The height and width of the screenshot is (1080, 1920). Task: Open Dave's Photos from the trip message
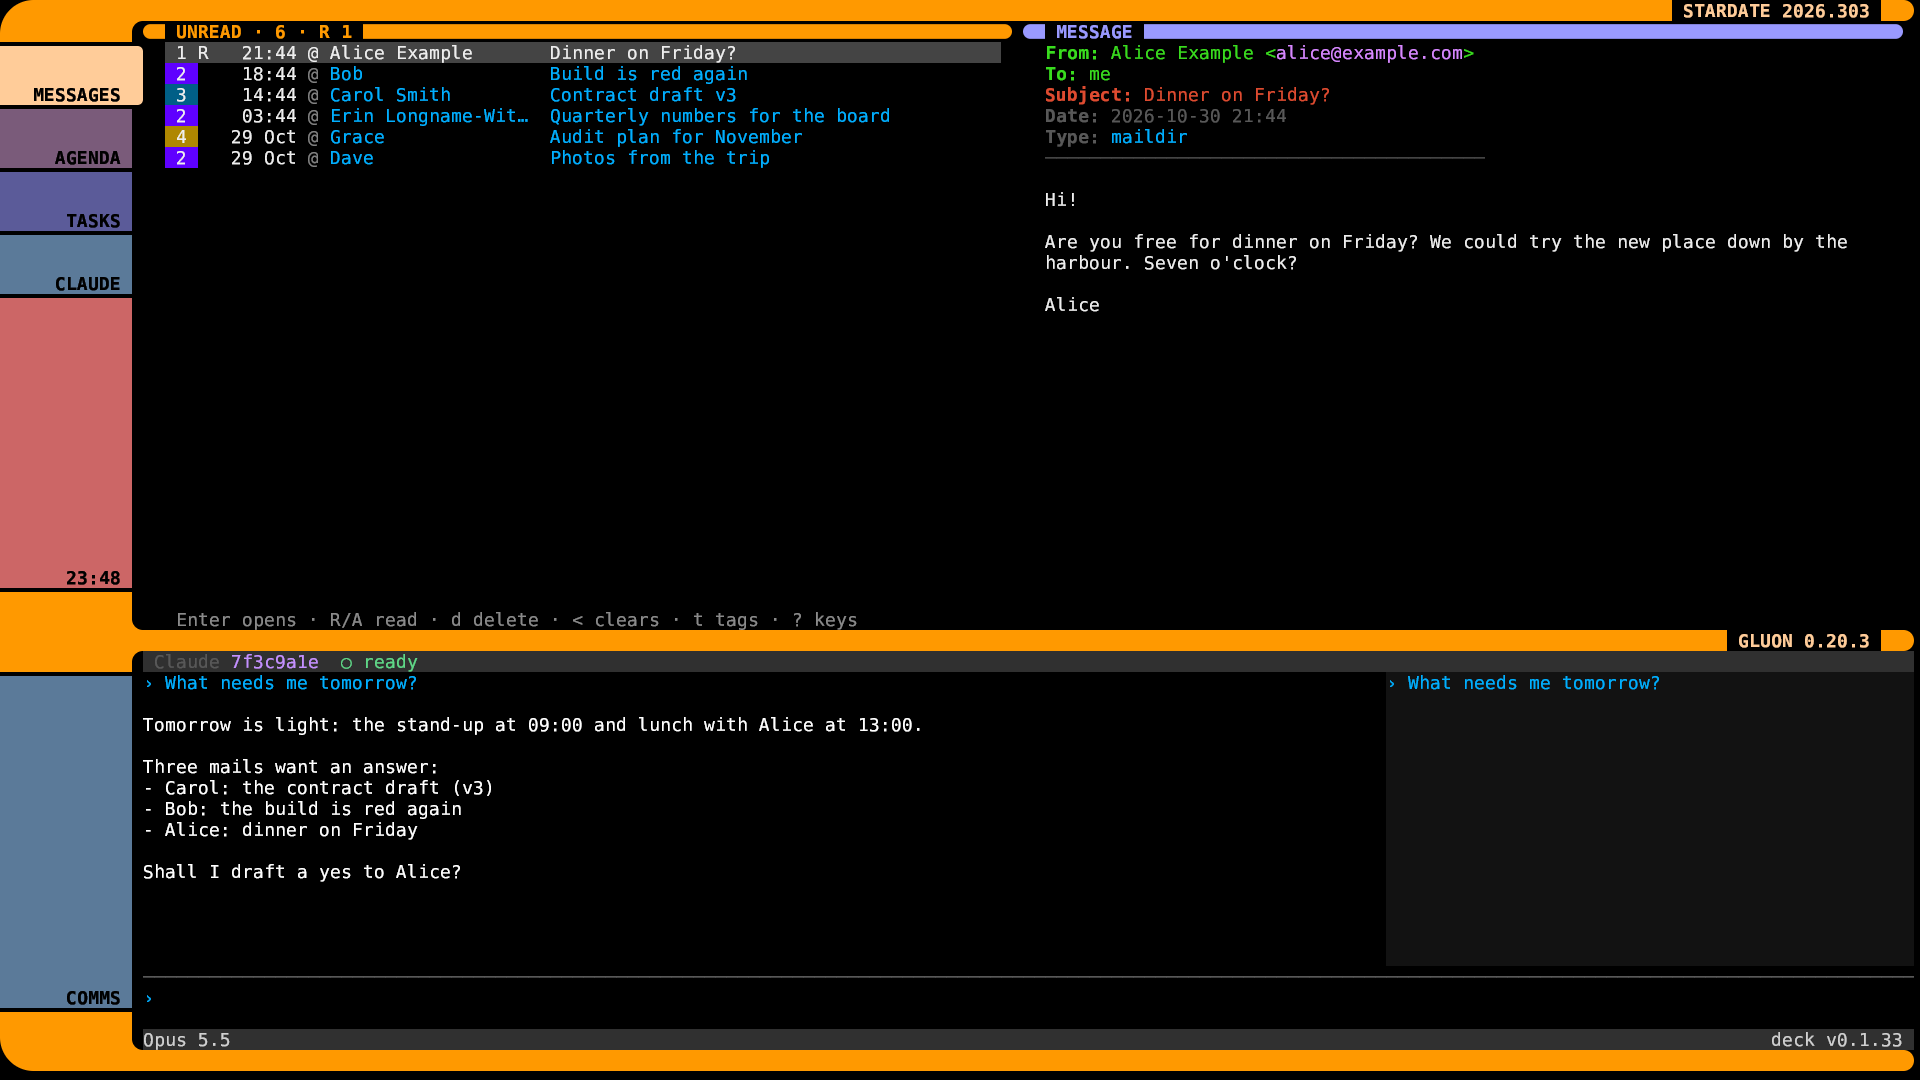[x=583, y=158]
